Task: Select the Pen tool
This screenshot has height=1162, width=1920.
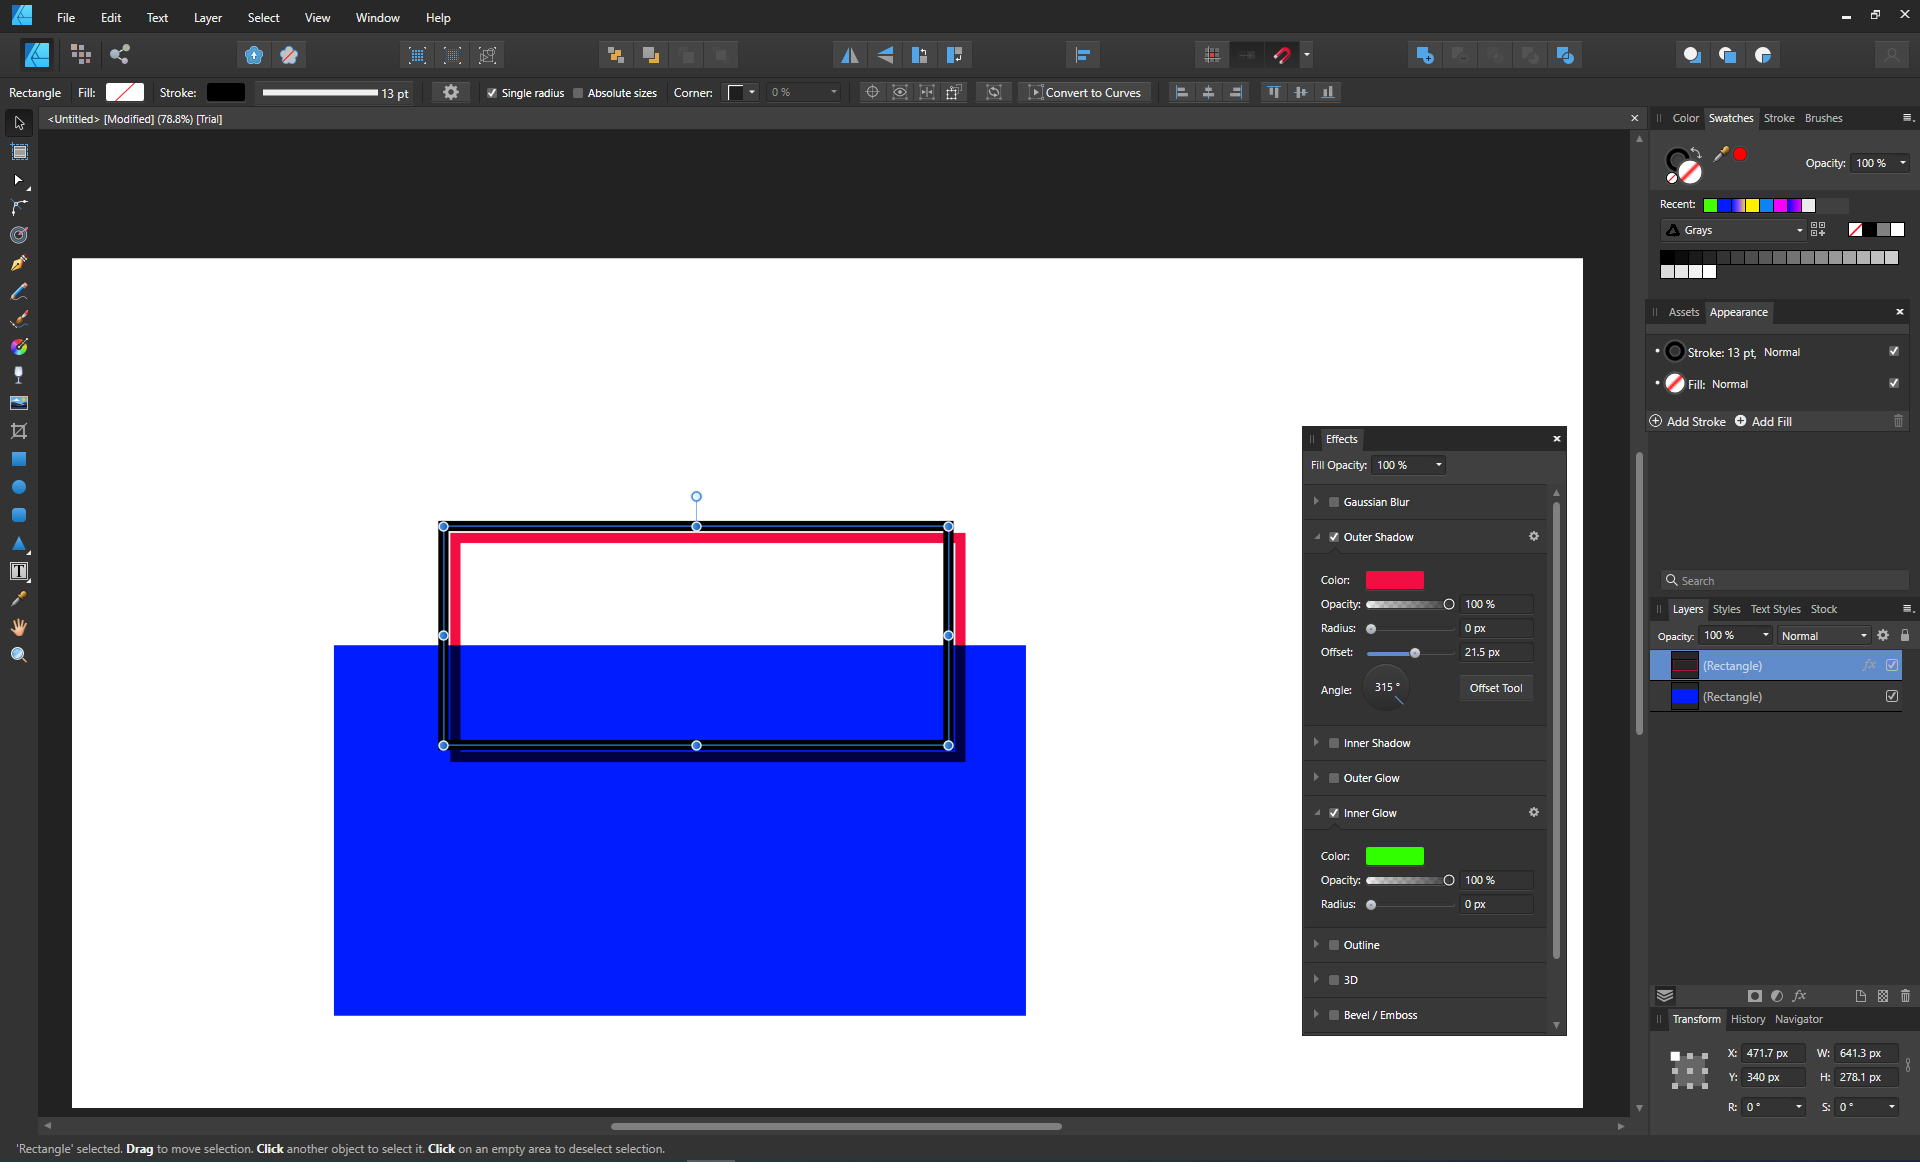Action: coord(19,264)
